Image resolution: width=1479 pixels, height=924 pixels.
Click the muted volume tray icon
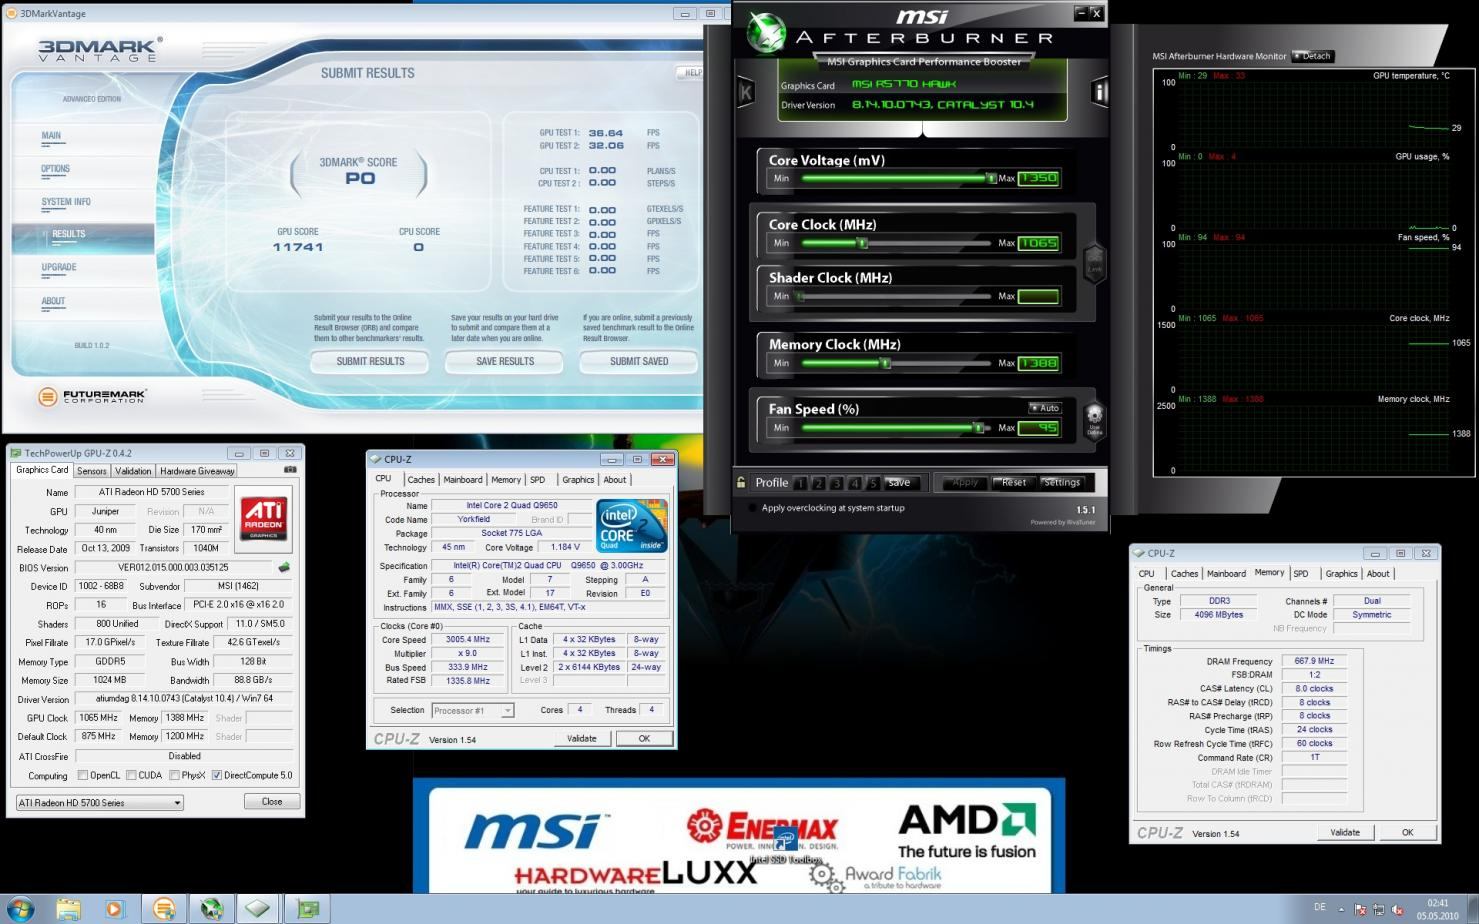1397,909
